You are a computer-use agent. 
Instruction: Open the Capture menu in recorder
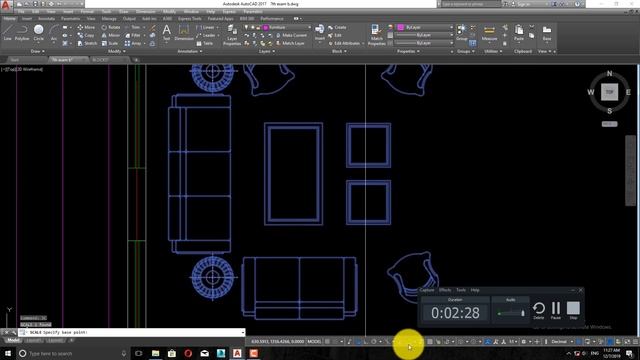[x=427, y=290]
